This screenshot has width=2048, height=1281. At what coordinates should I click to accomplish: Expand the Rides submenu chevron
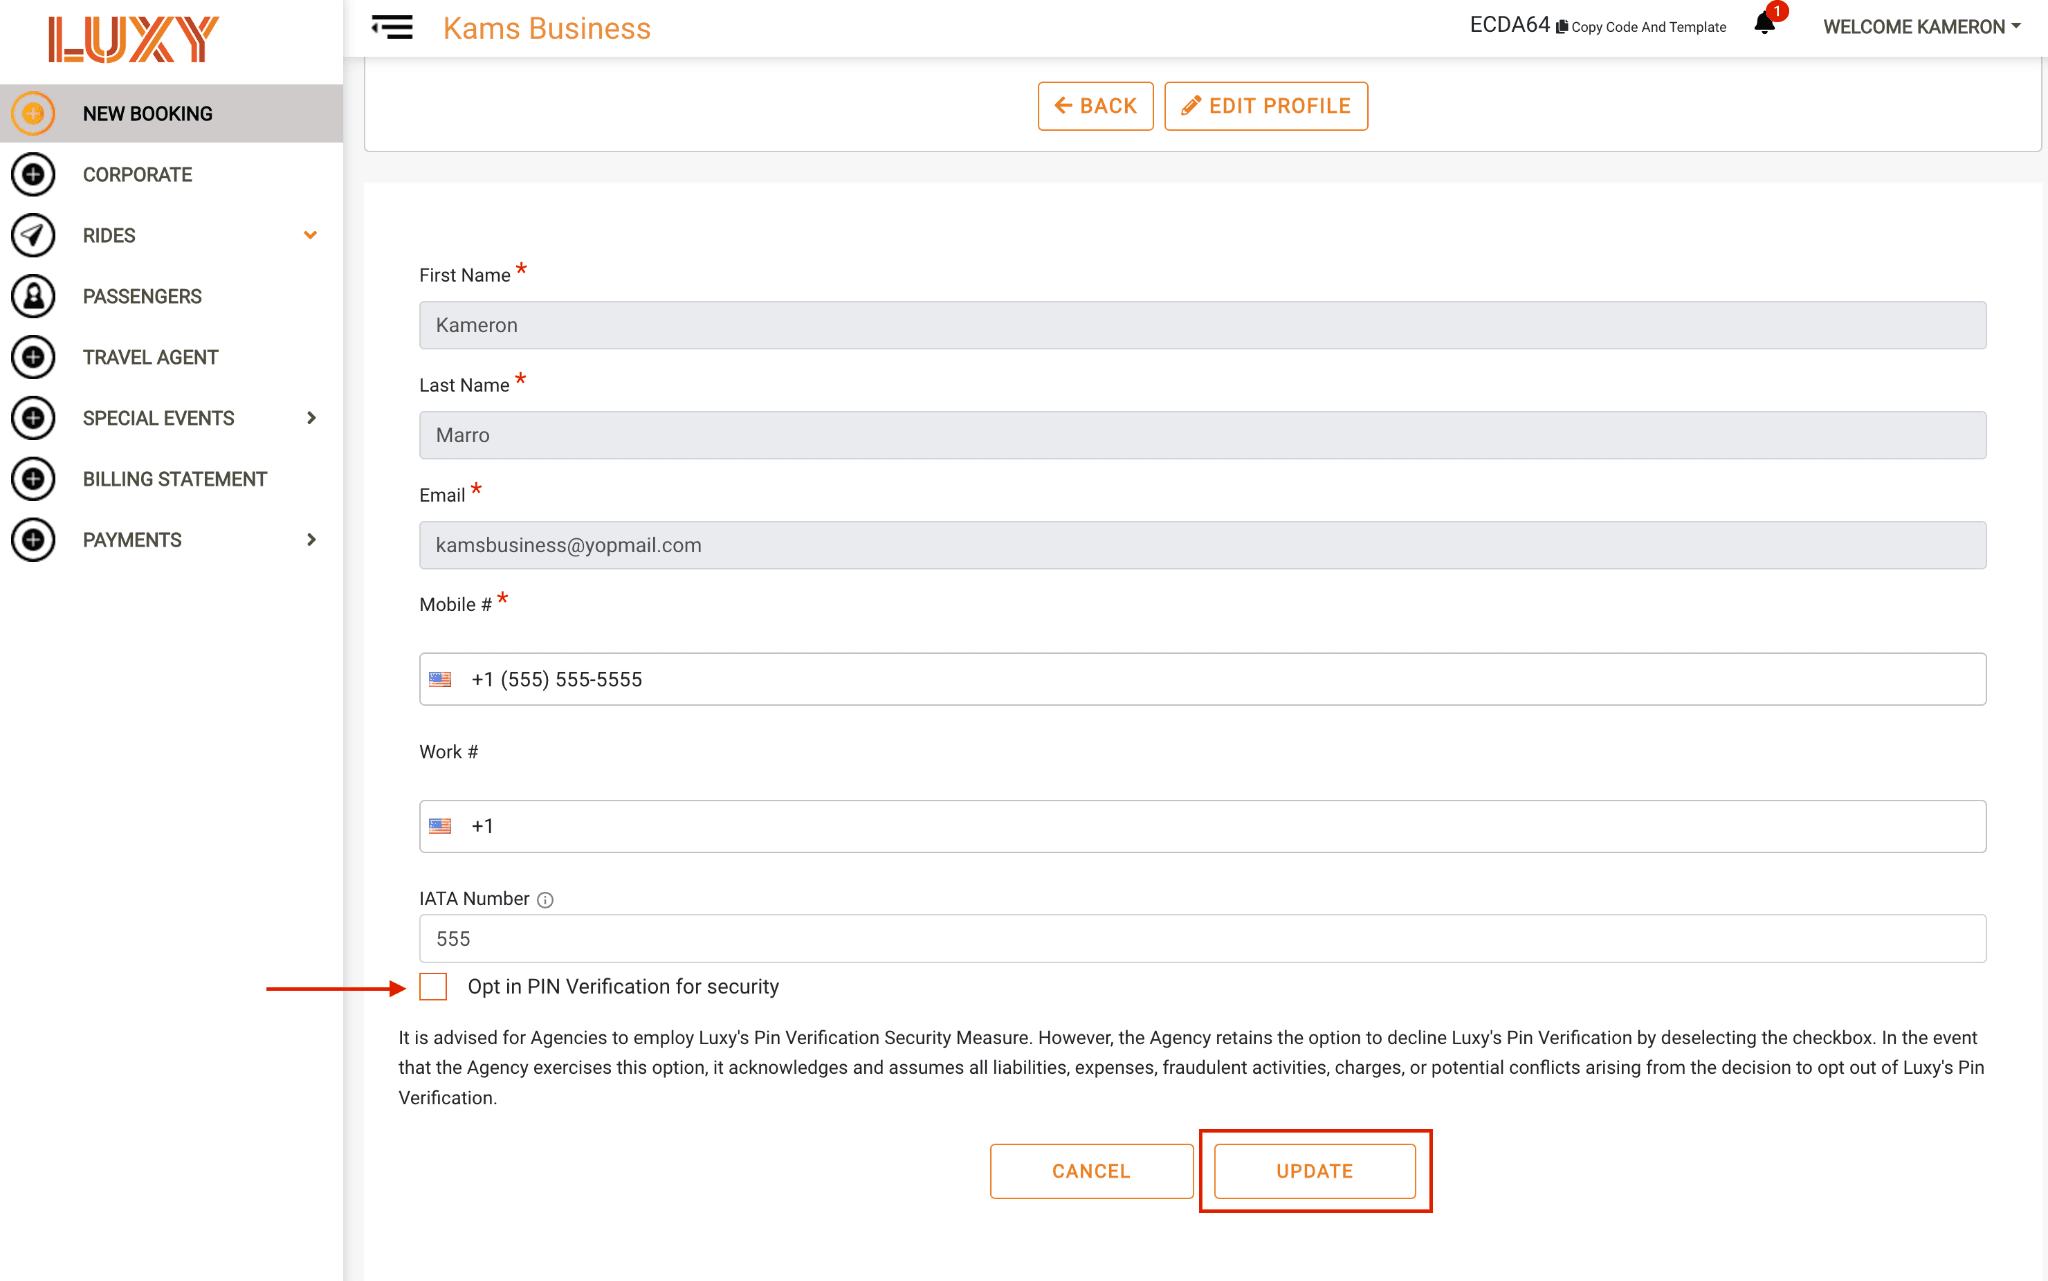(x=311, y=235)
